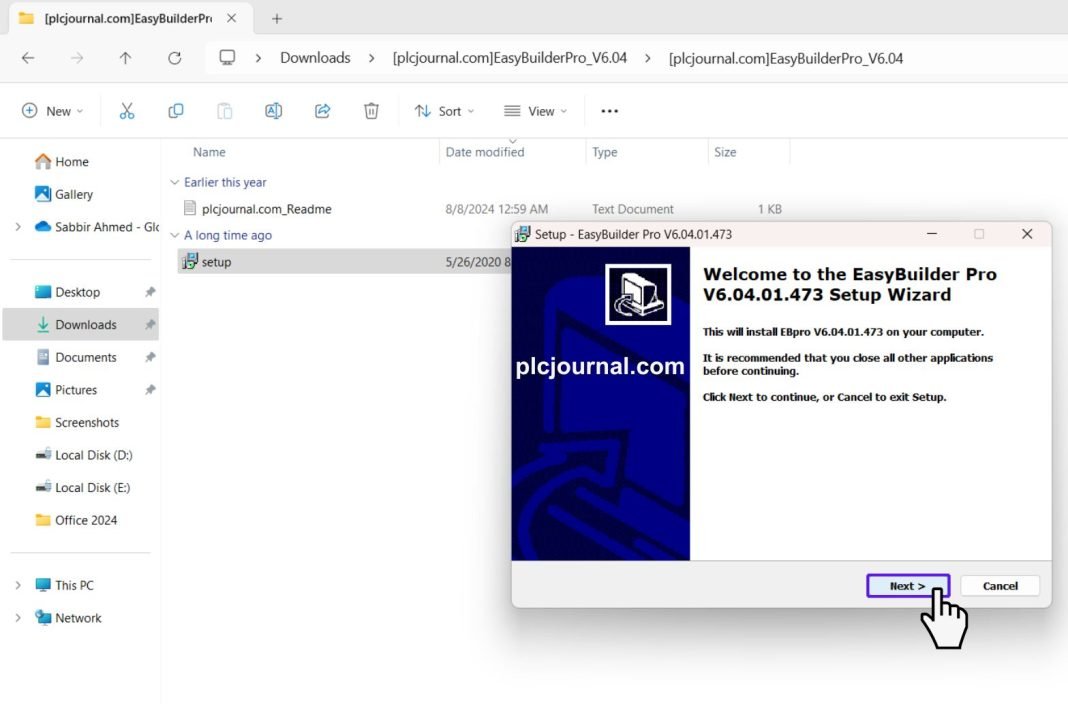This screenshot has height=704, width=1068.
Task: Click the Delete trash icon
Action: point(371,110)
